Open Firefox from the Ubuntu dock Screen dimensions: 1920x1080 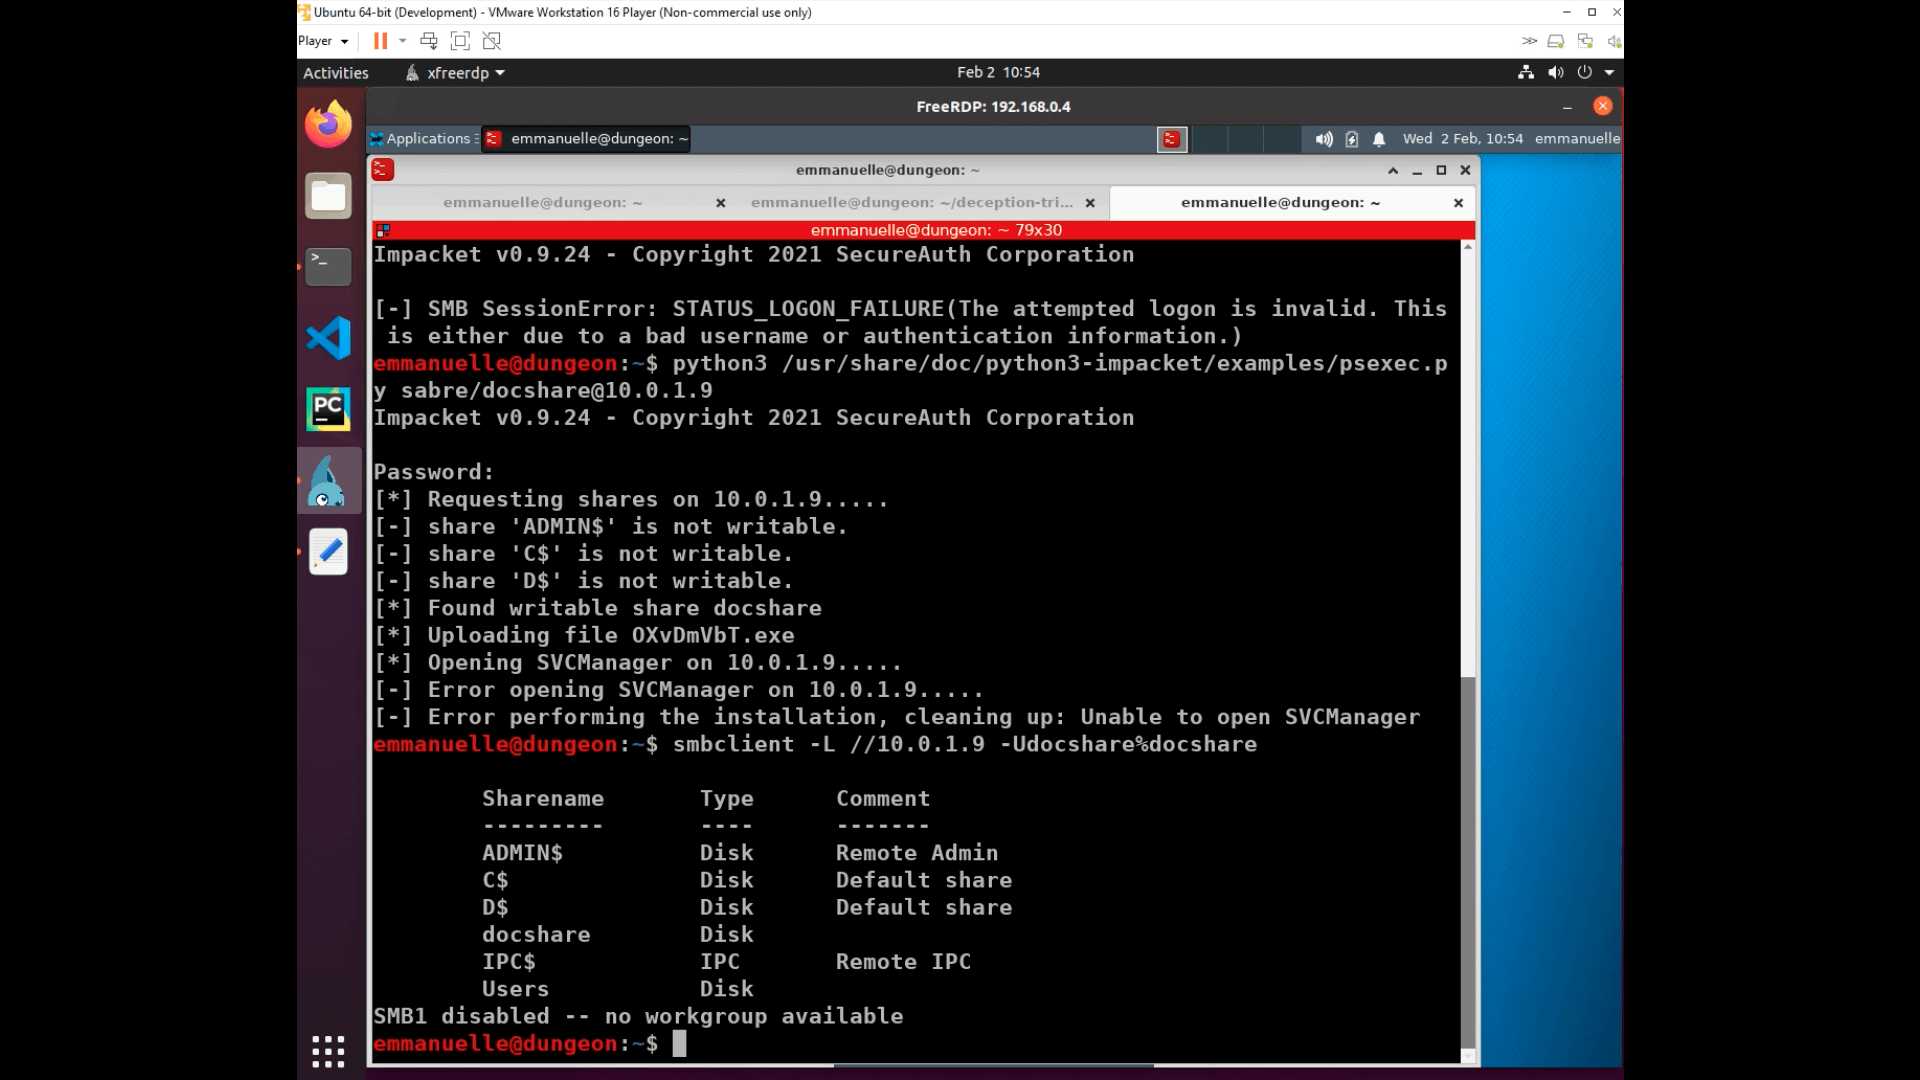pos(328,124)
